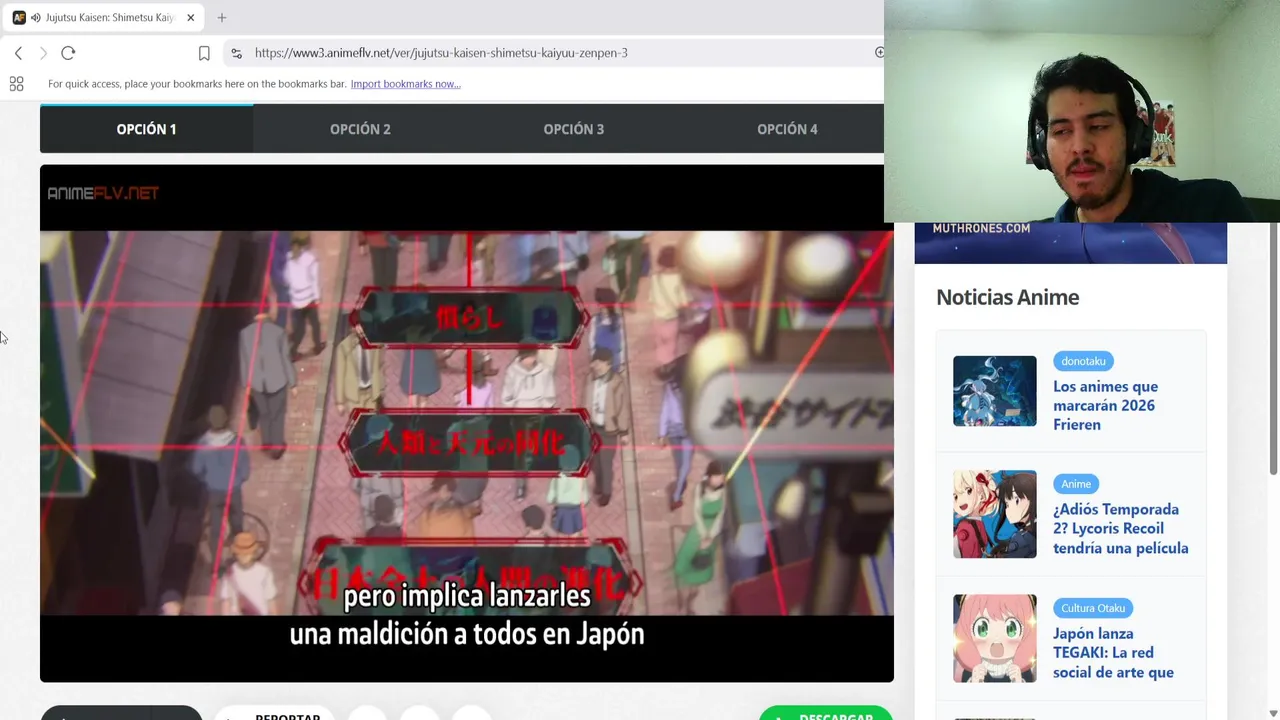
Task: Click the green DESCARGAR button
Action: pyautogui.click(x=825, y=714)
